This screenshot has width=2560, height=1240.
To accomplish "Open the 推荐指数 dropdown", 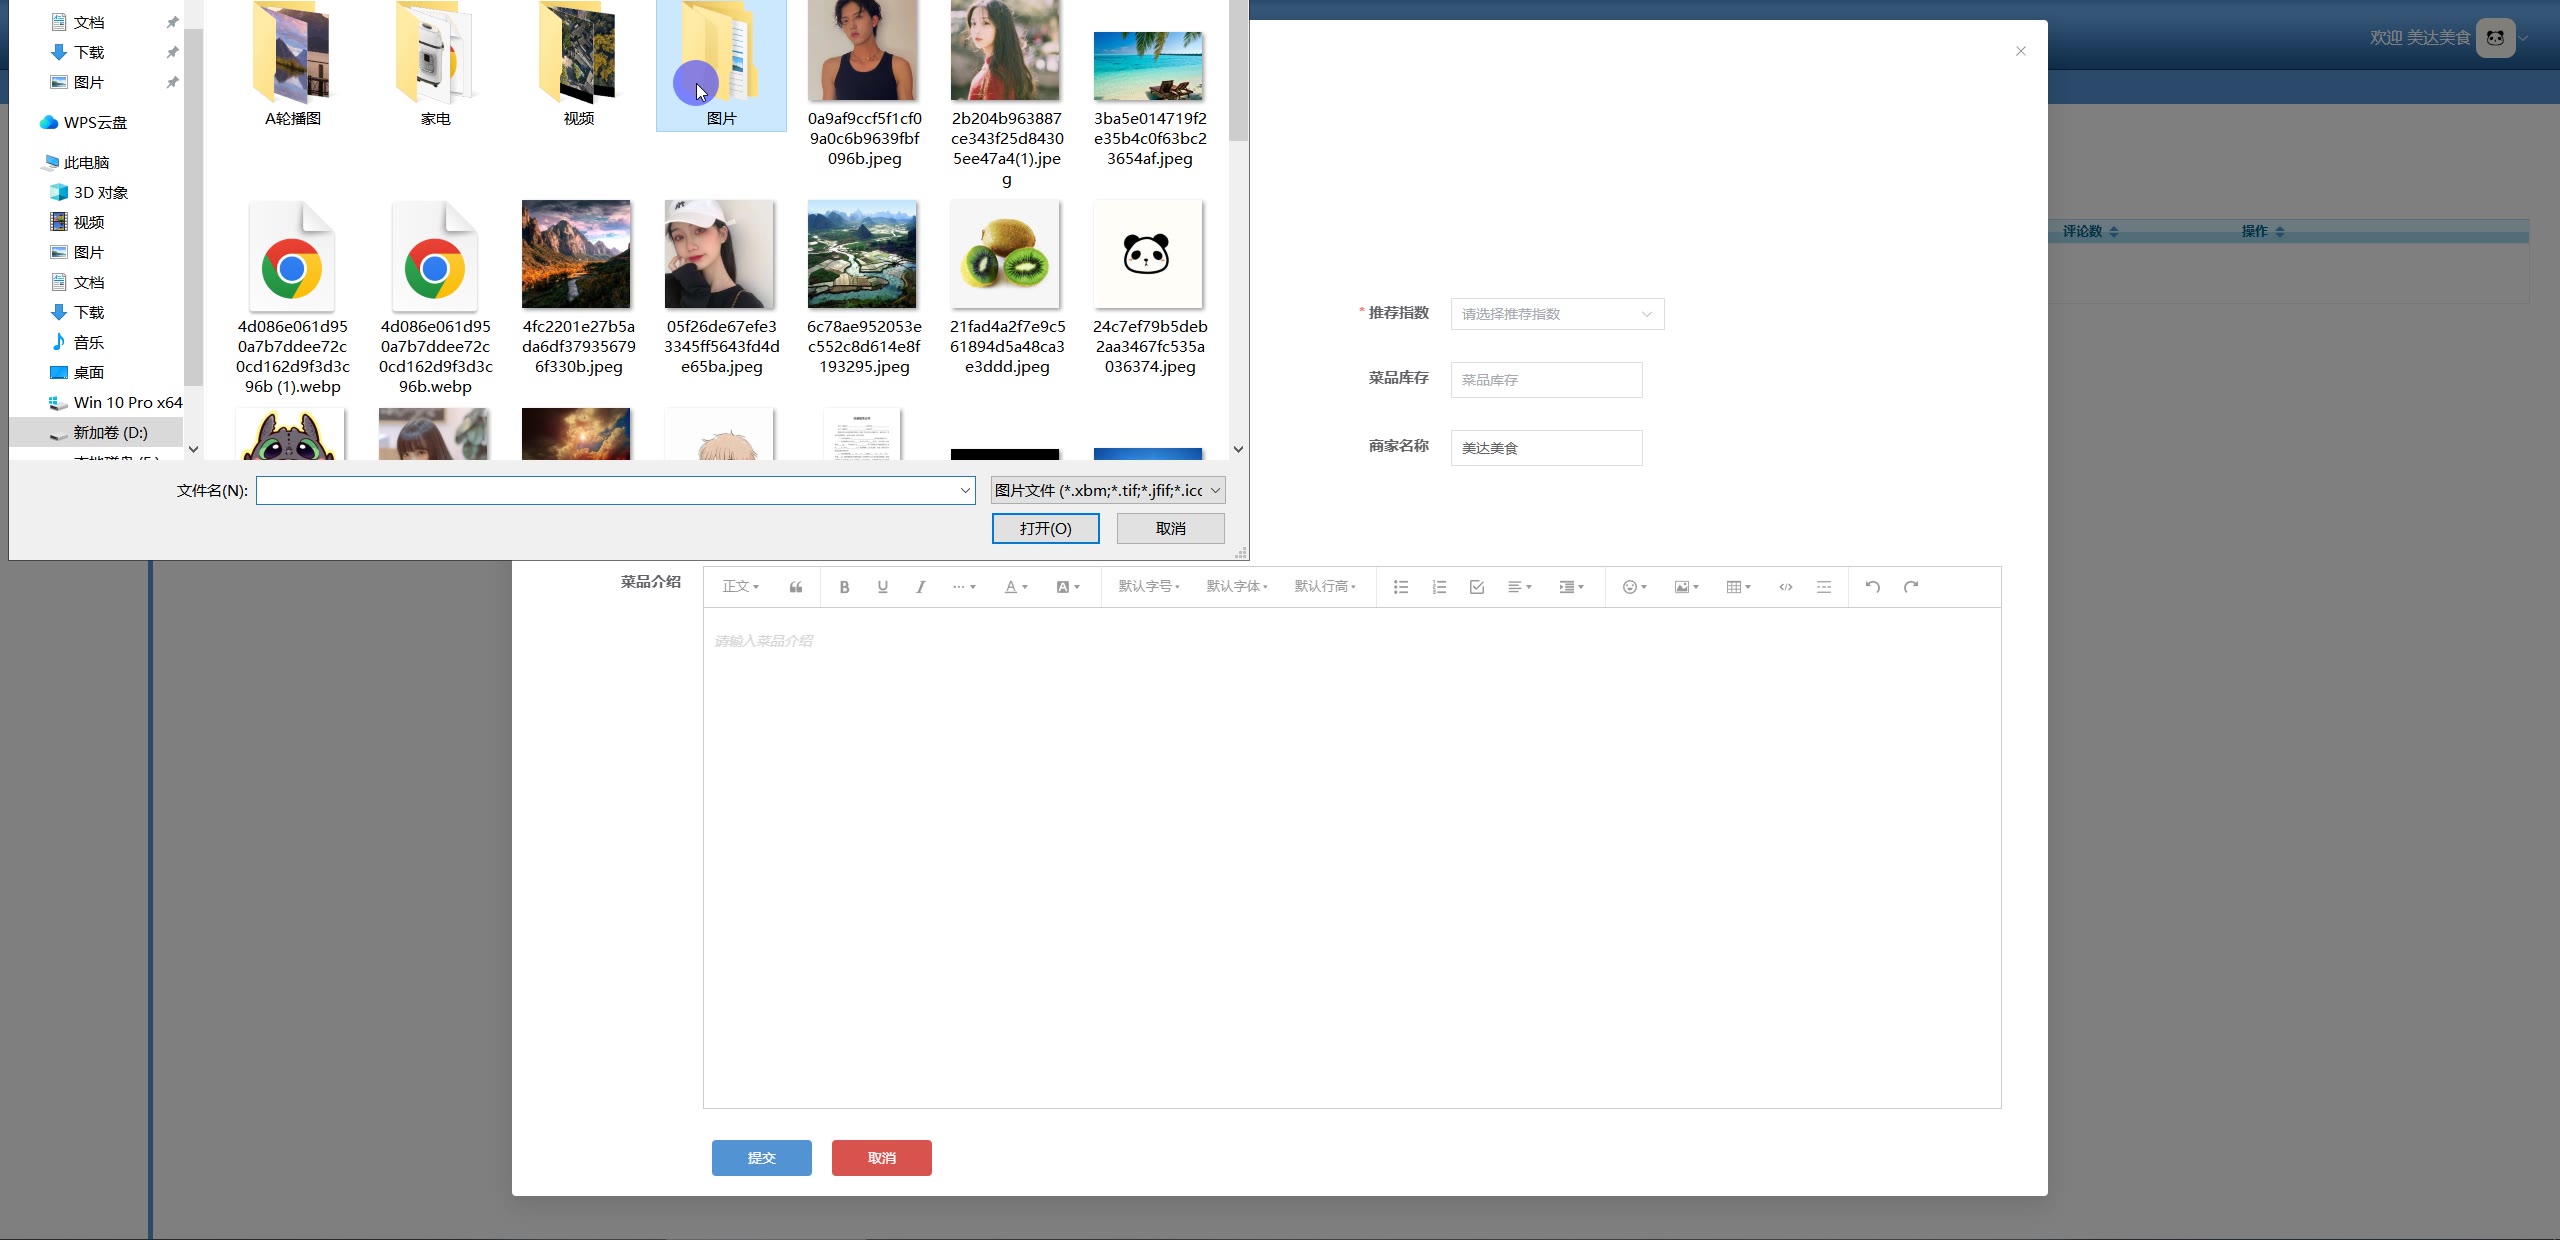I will 1557,314.
